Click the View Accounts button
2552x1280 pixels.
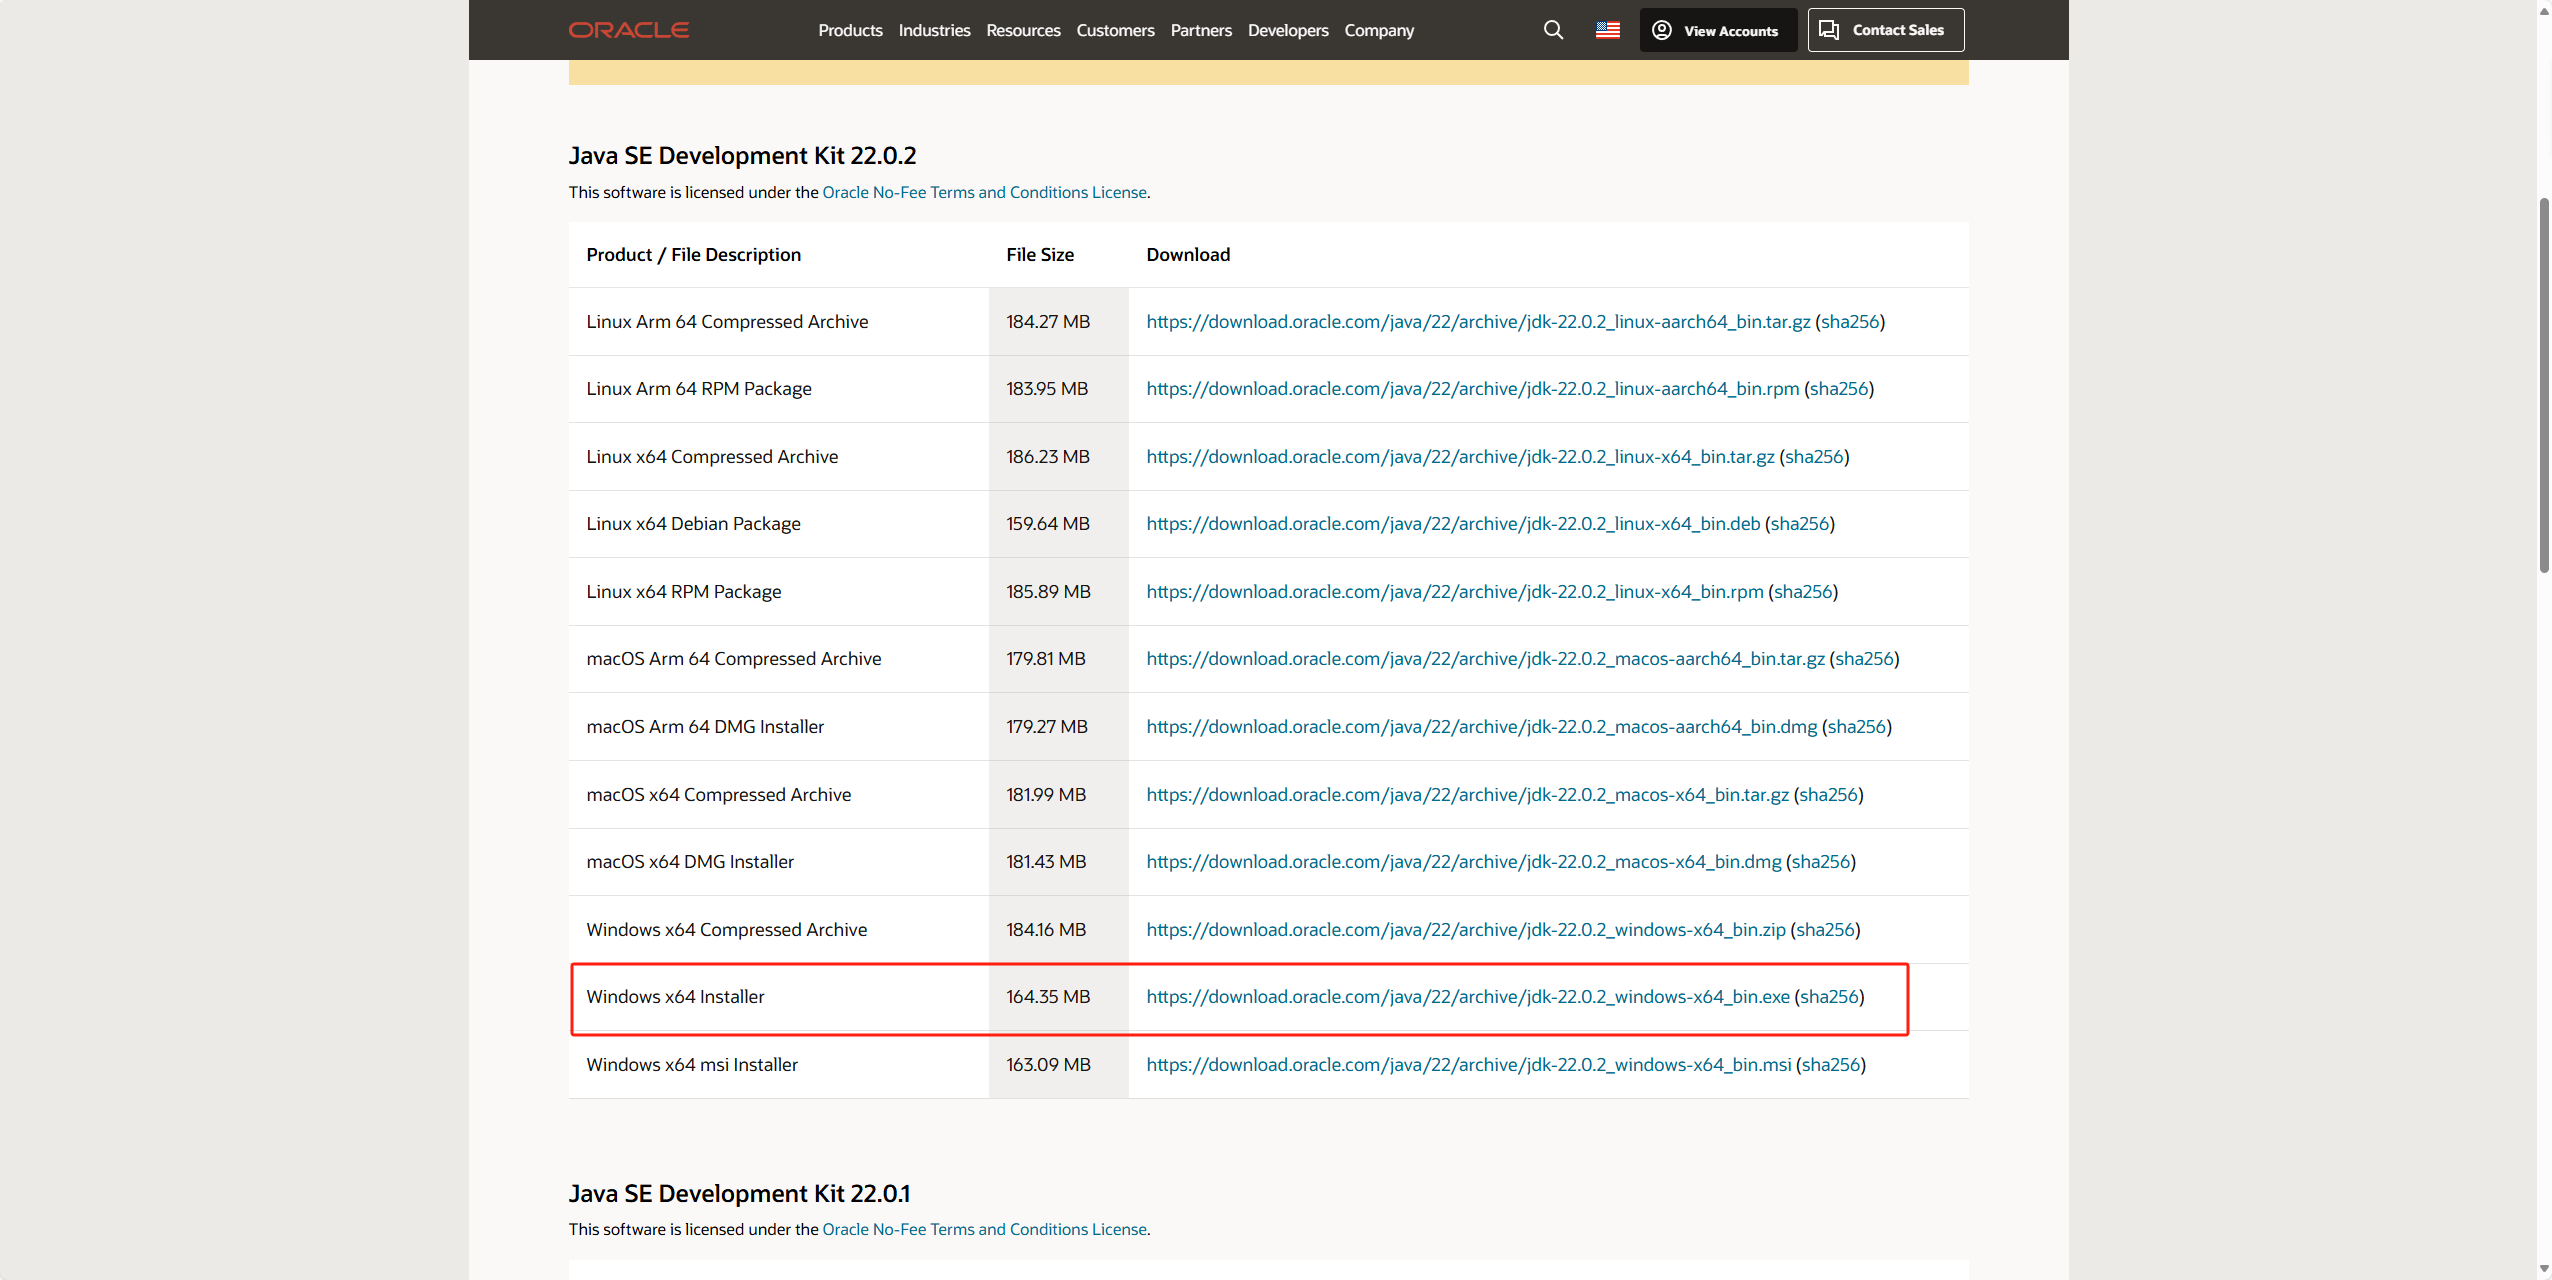coord(1718,30)
